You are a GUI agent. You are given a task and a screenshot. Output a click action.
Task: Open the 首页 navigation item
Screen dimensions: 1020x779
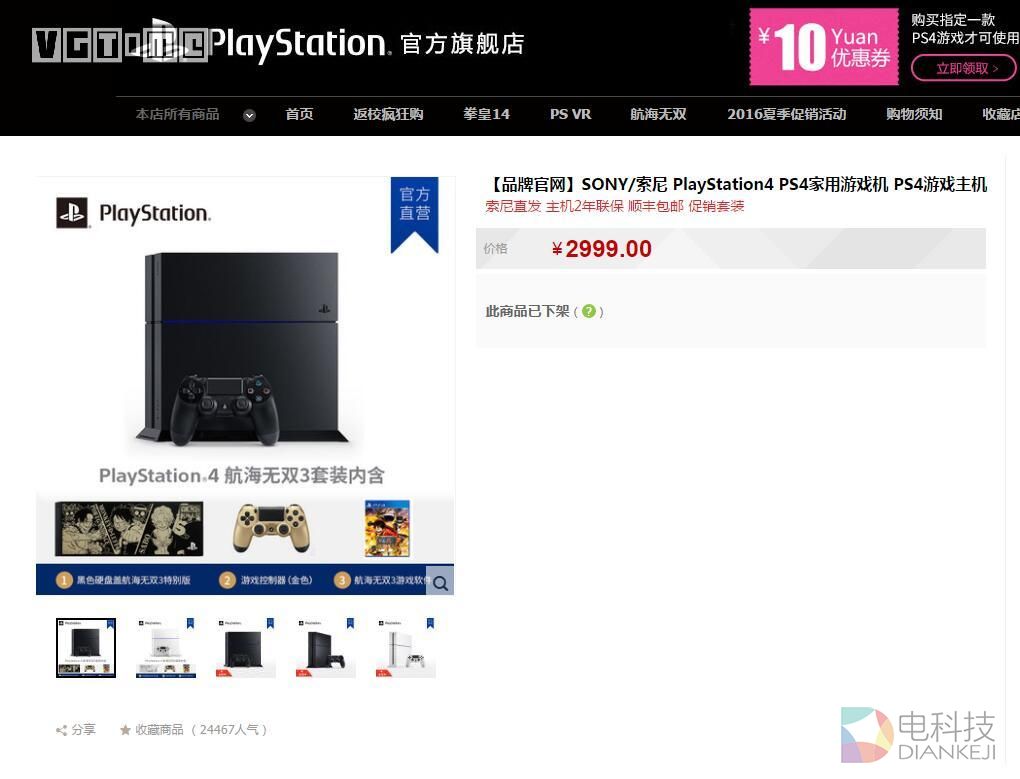(x=299, y=114)
